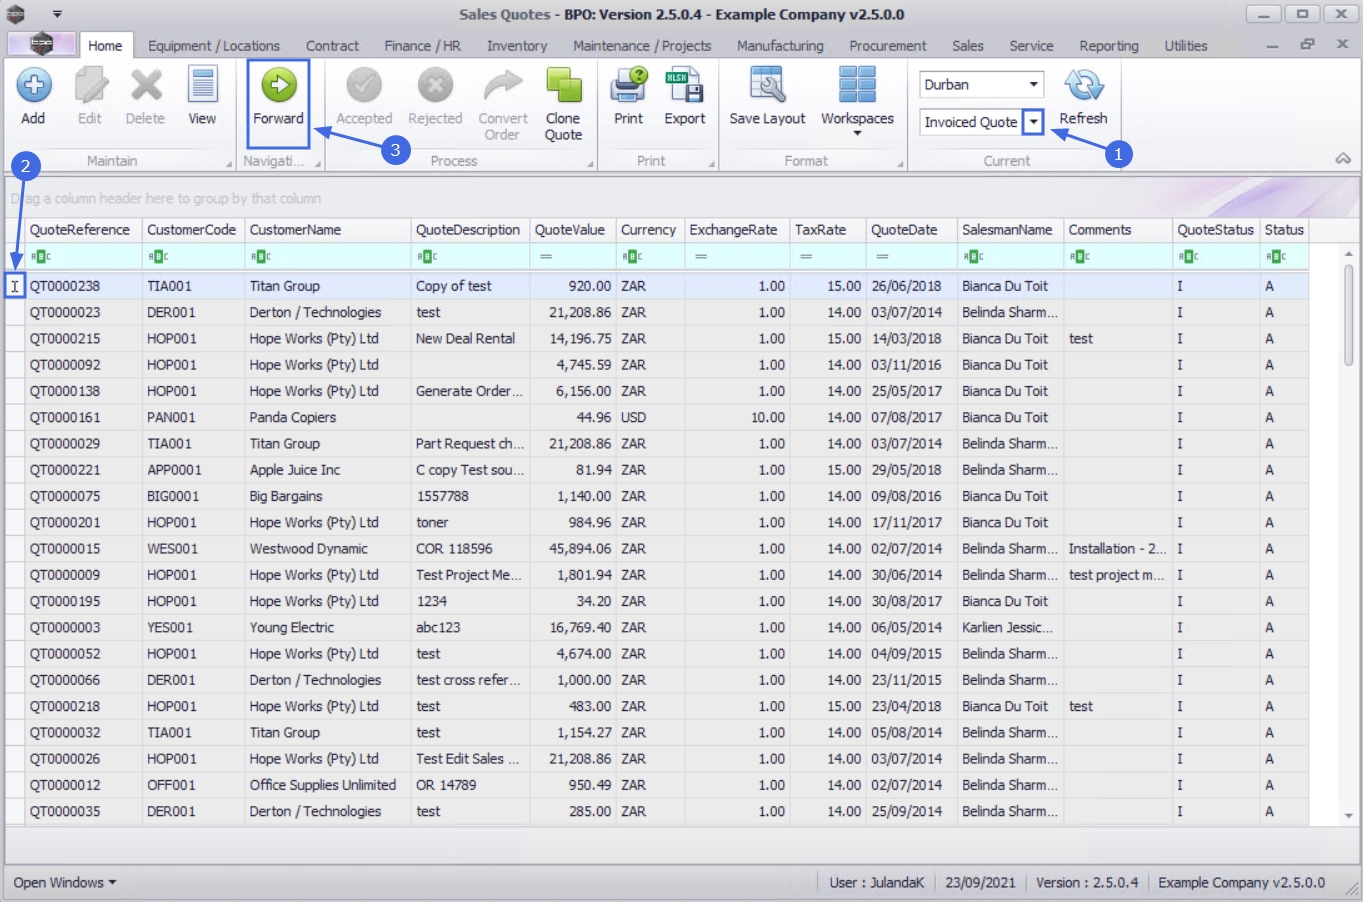Click the QuoteReference filter row cell
Viewport: 1363px width, 902px height.
[x=84, y=257]
